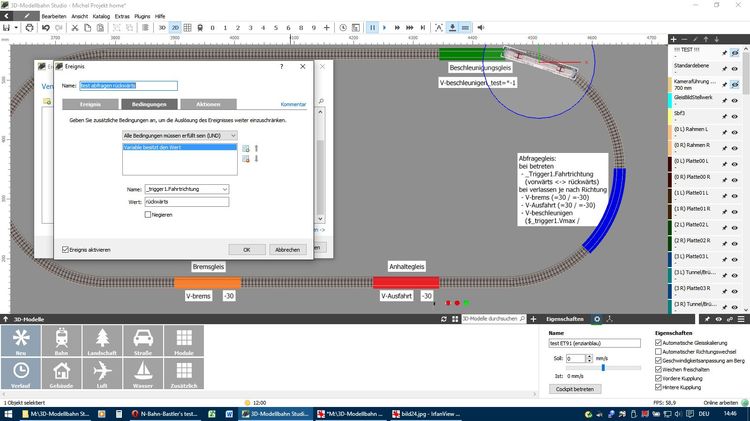Open the Bearbeiten menu
This screenshot has width=750, height=421.
click(x=54, y=16)
